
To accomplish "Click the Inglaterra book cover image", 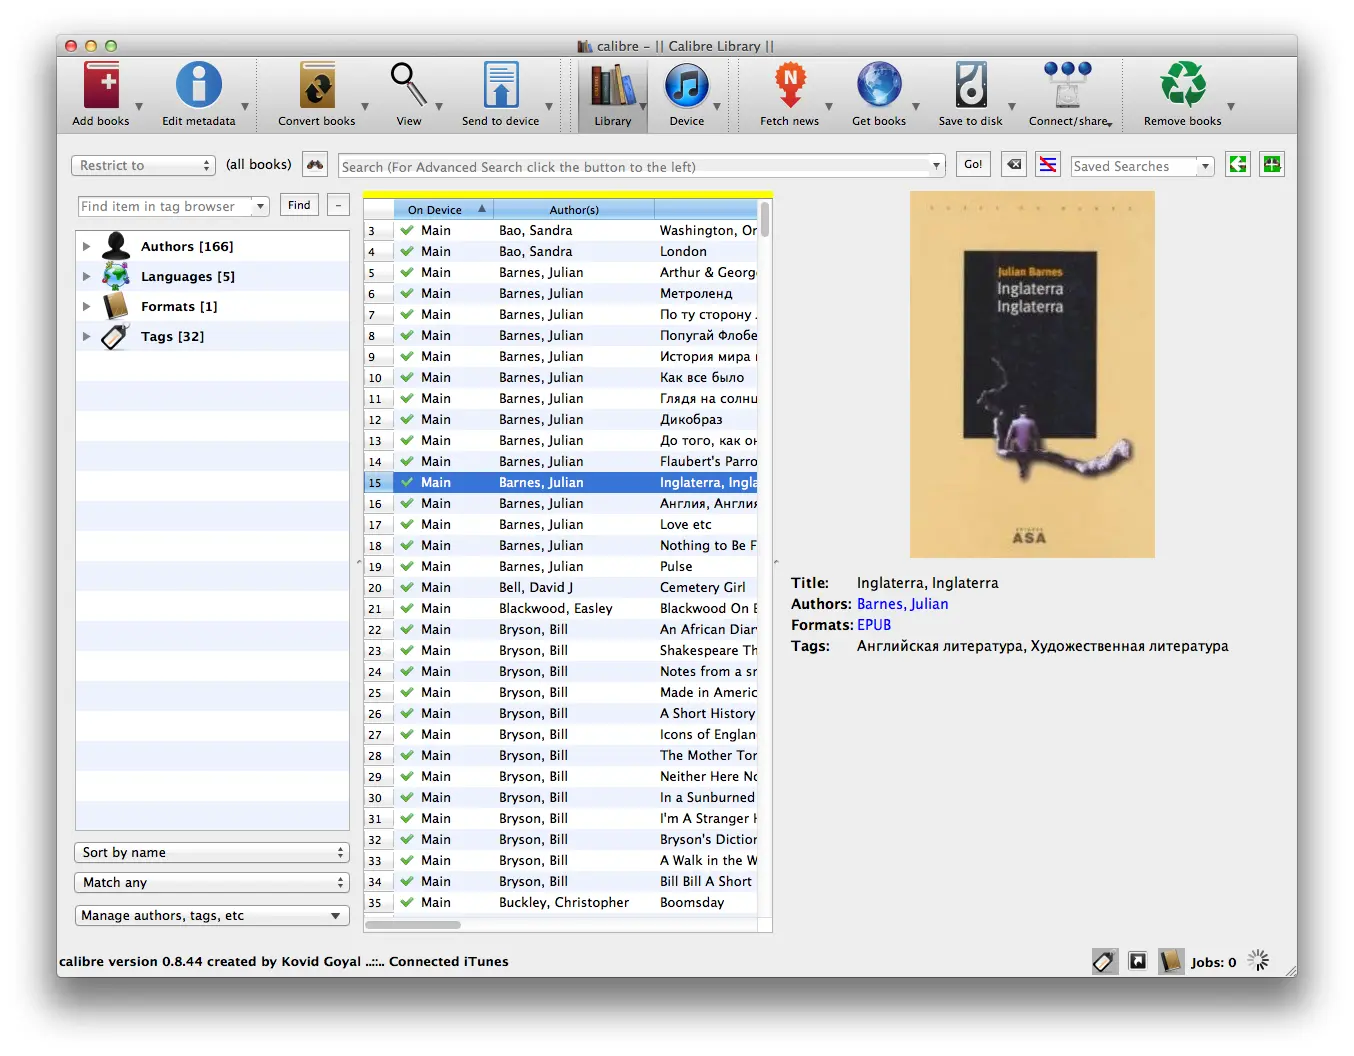I will click(x=1032, y=374).
